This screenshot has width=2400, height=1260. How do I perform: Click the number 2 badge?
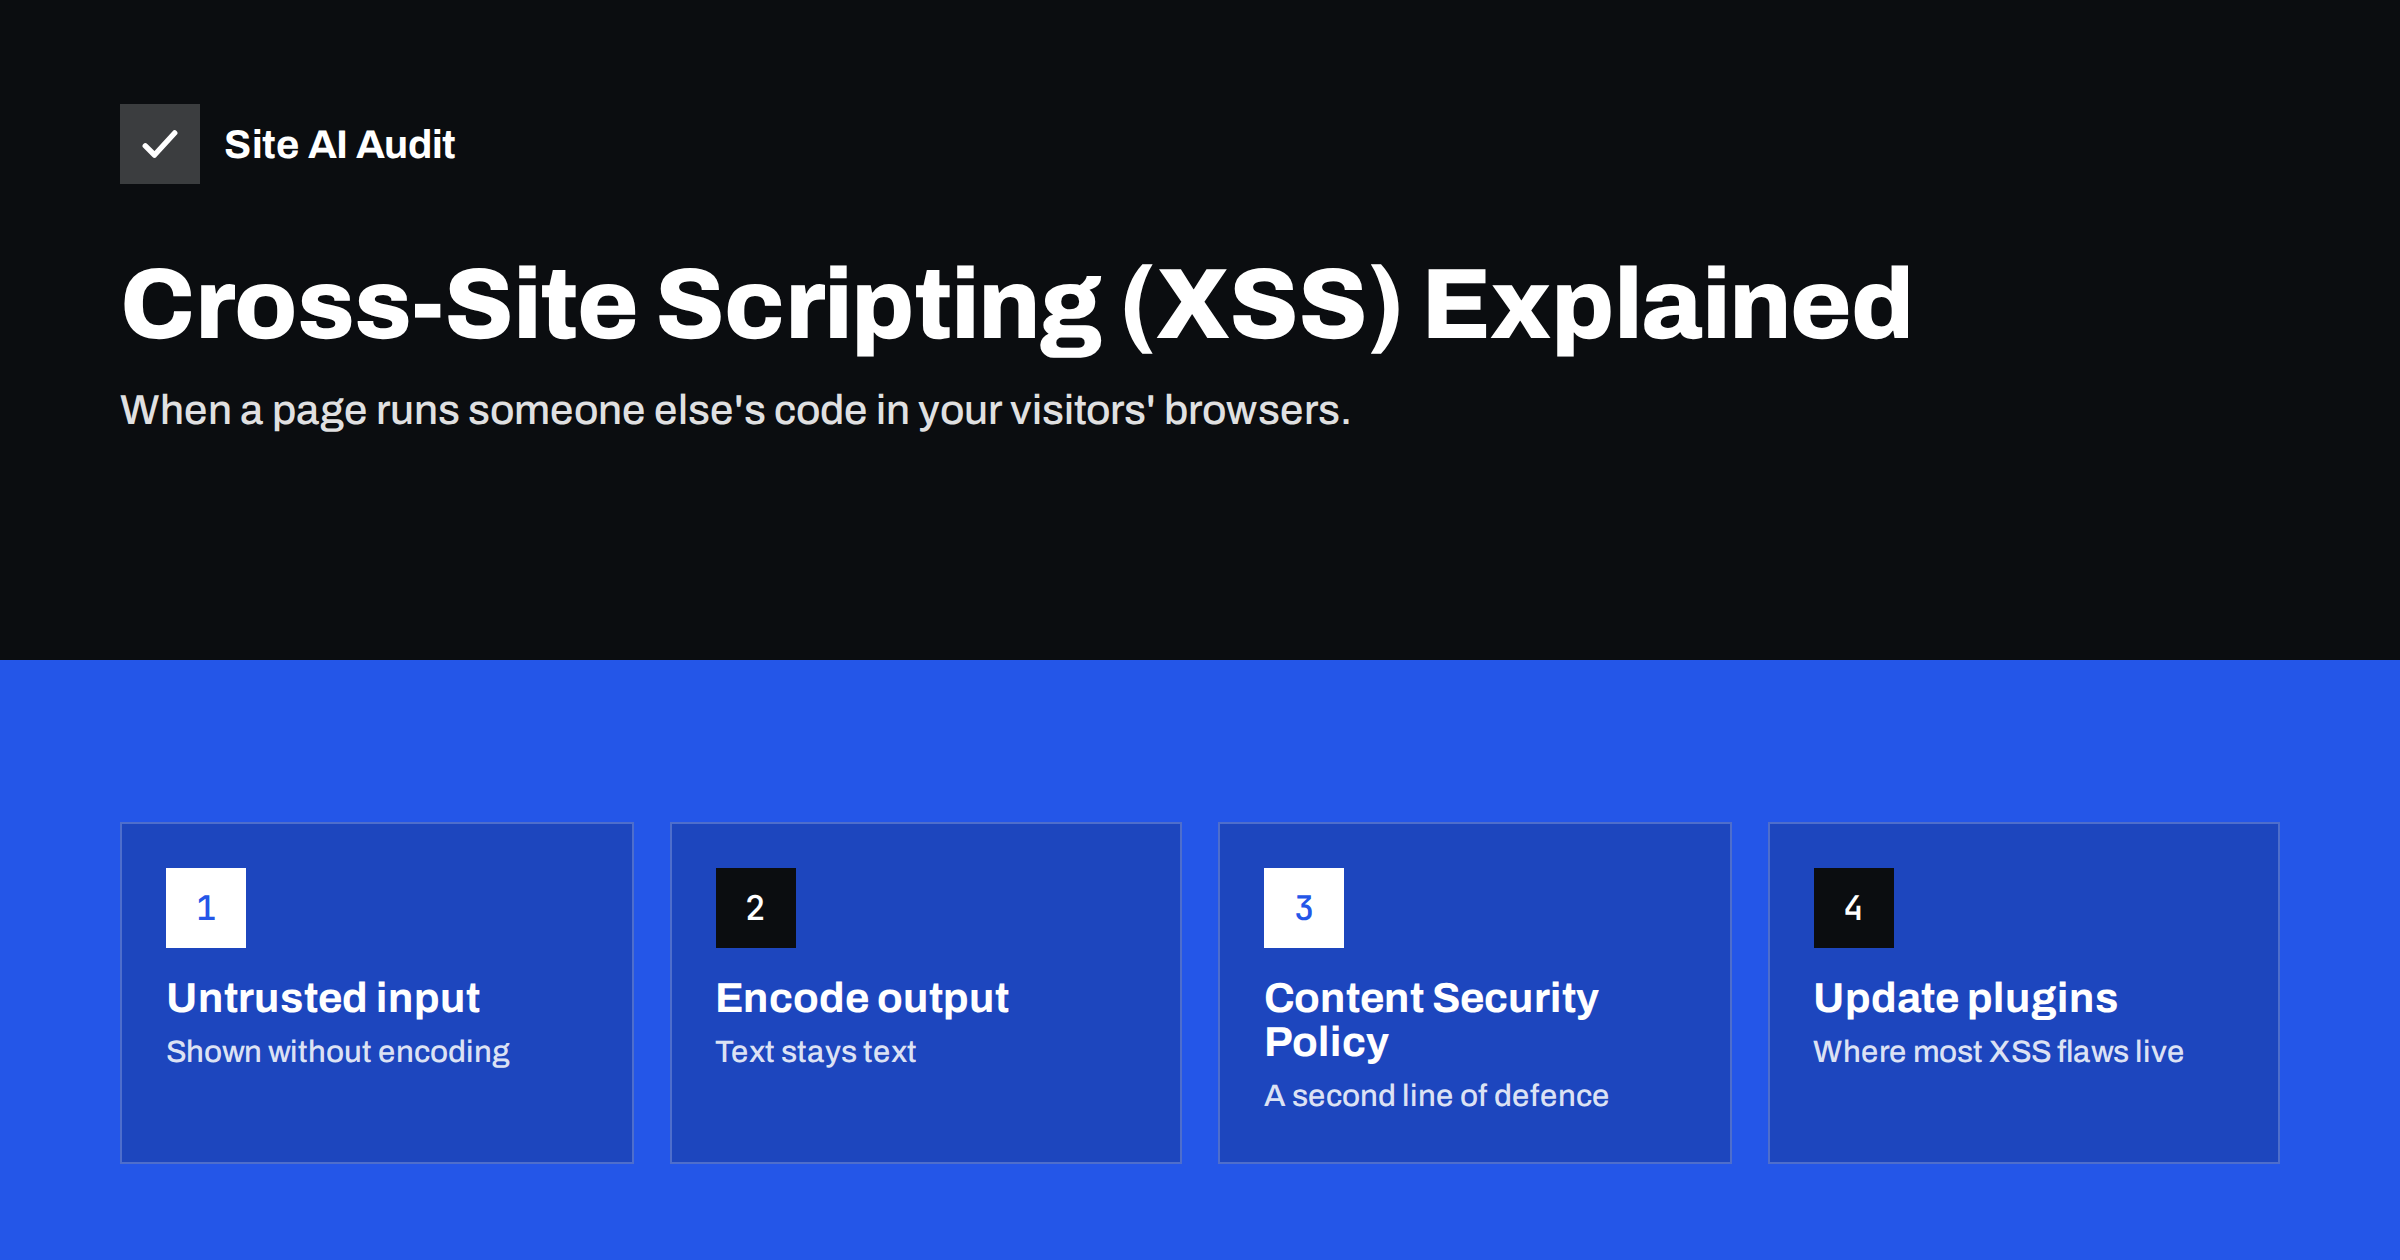756,908
